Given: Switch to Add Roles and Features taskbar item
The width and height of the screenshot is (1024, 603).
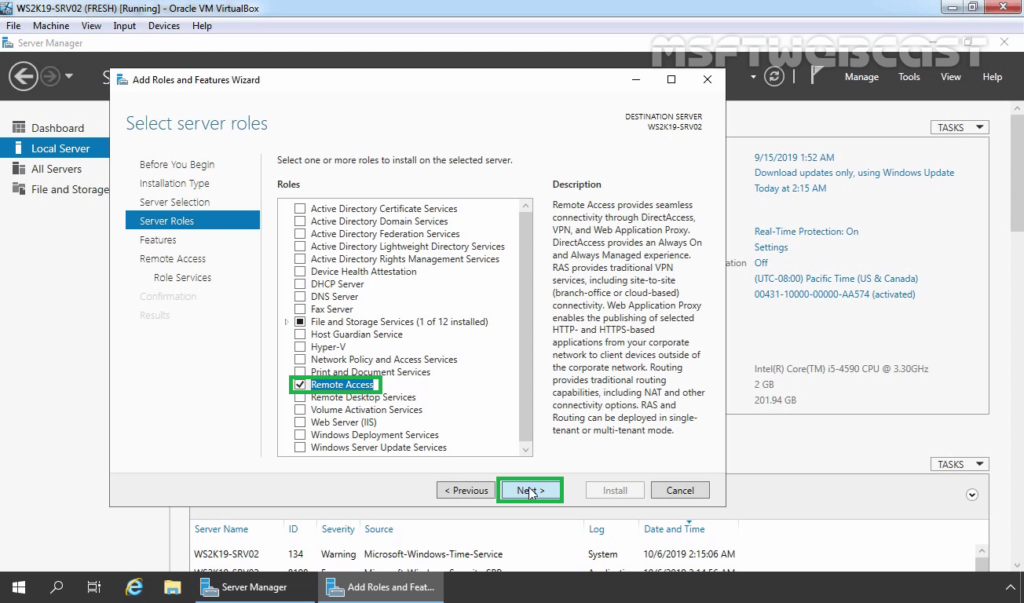Looking at the screenshot, I should point(380,587).
